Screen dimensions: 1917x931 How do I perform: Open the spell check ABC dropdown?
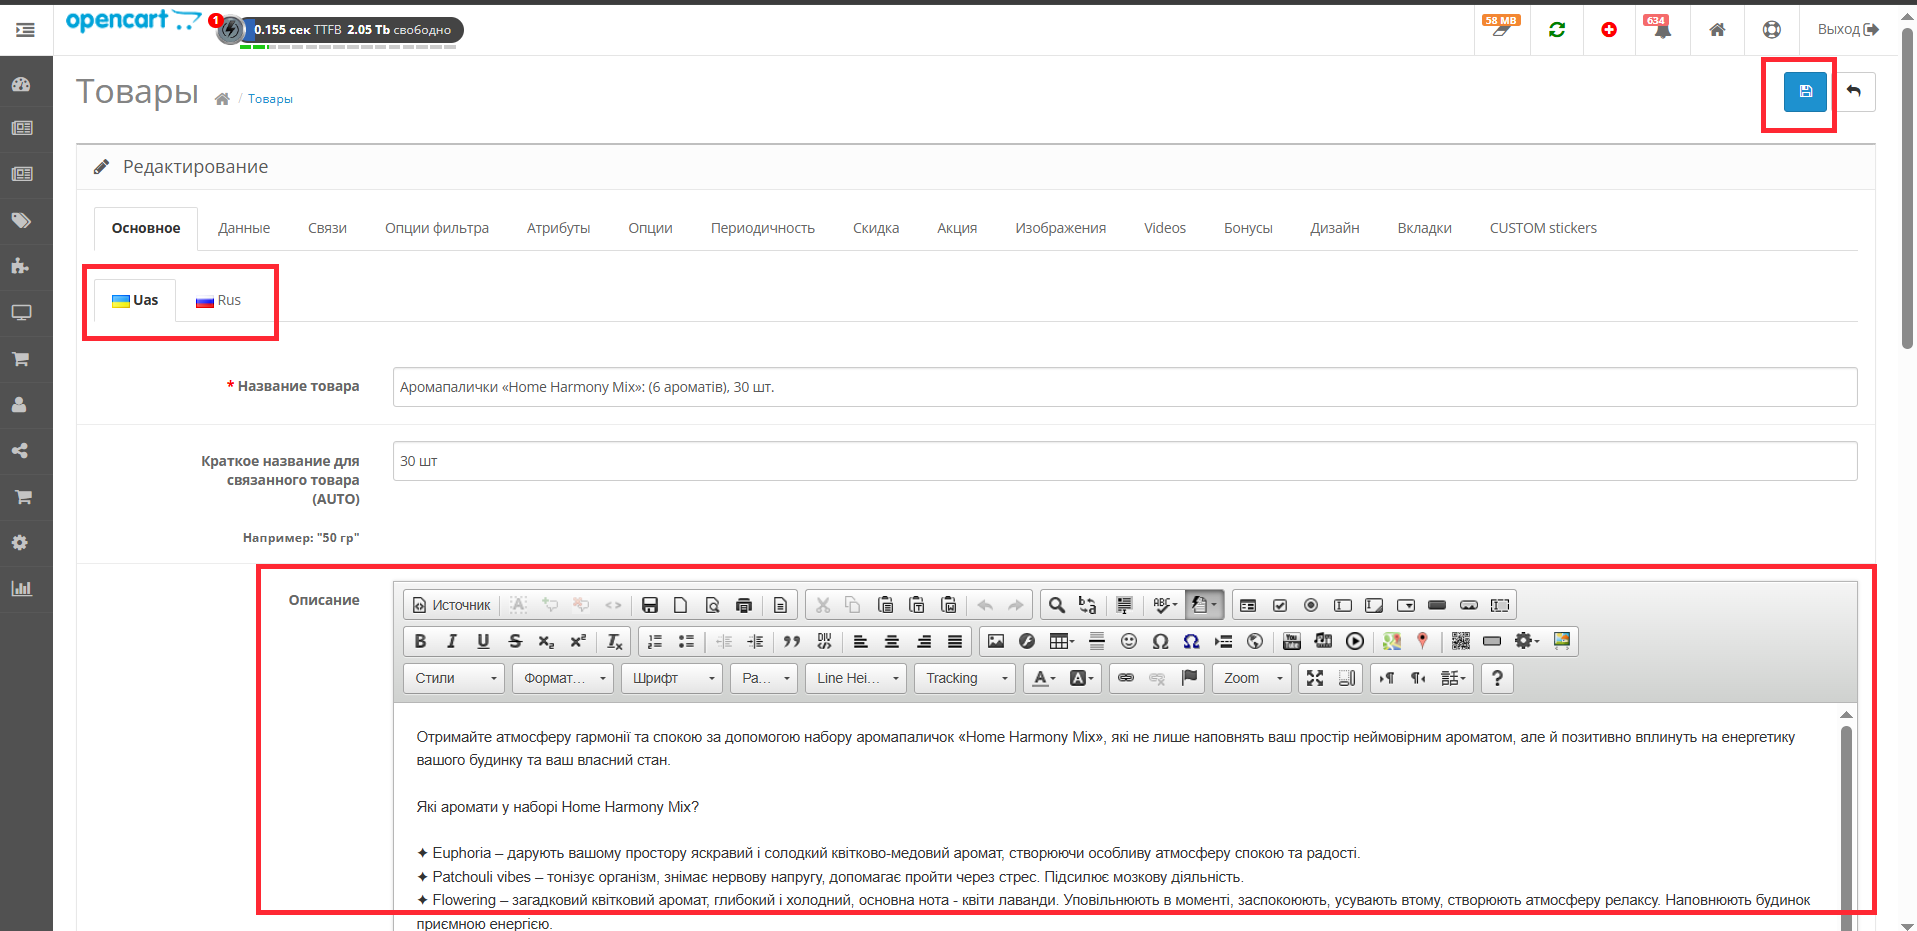click(1165, 605)
